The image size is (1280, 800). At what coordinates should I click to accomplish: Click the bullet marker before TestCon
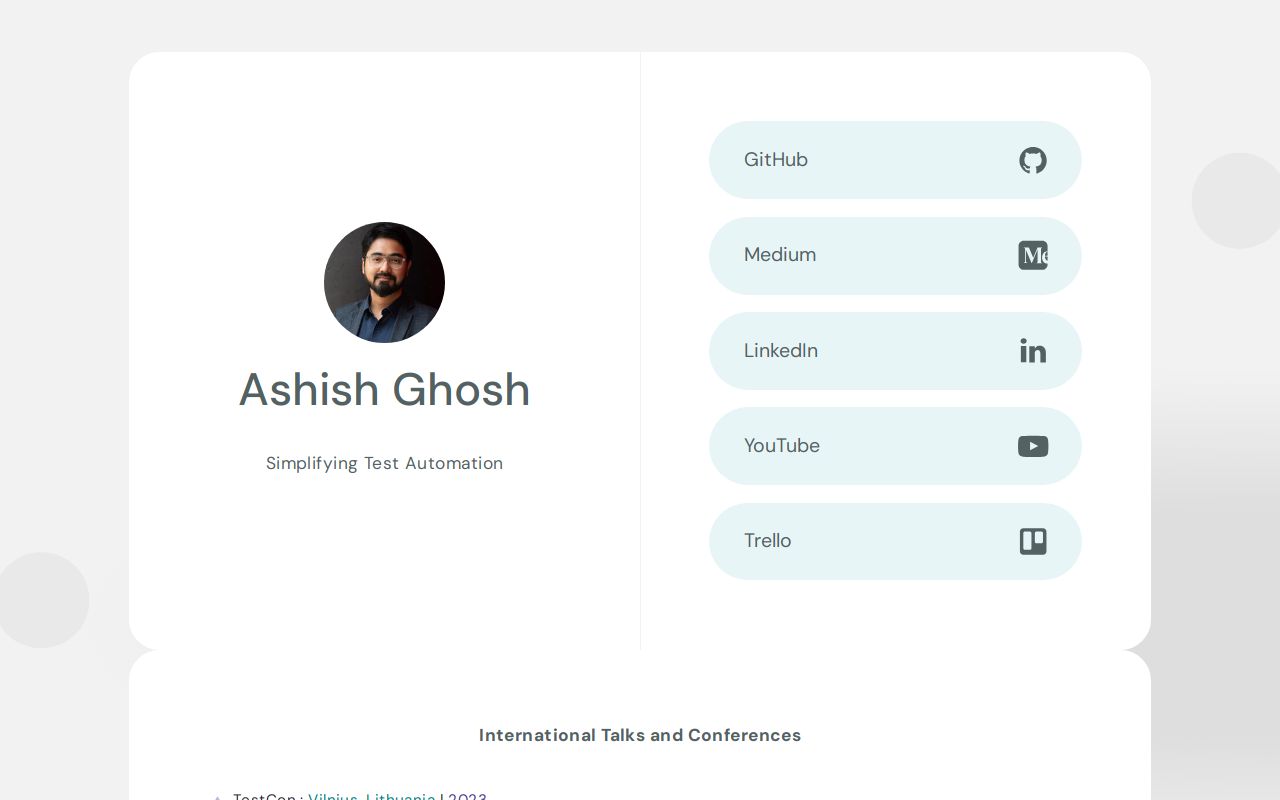(217, 797)
